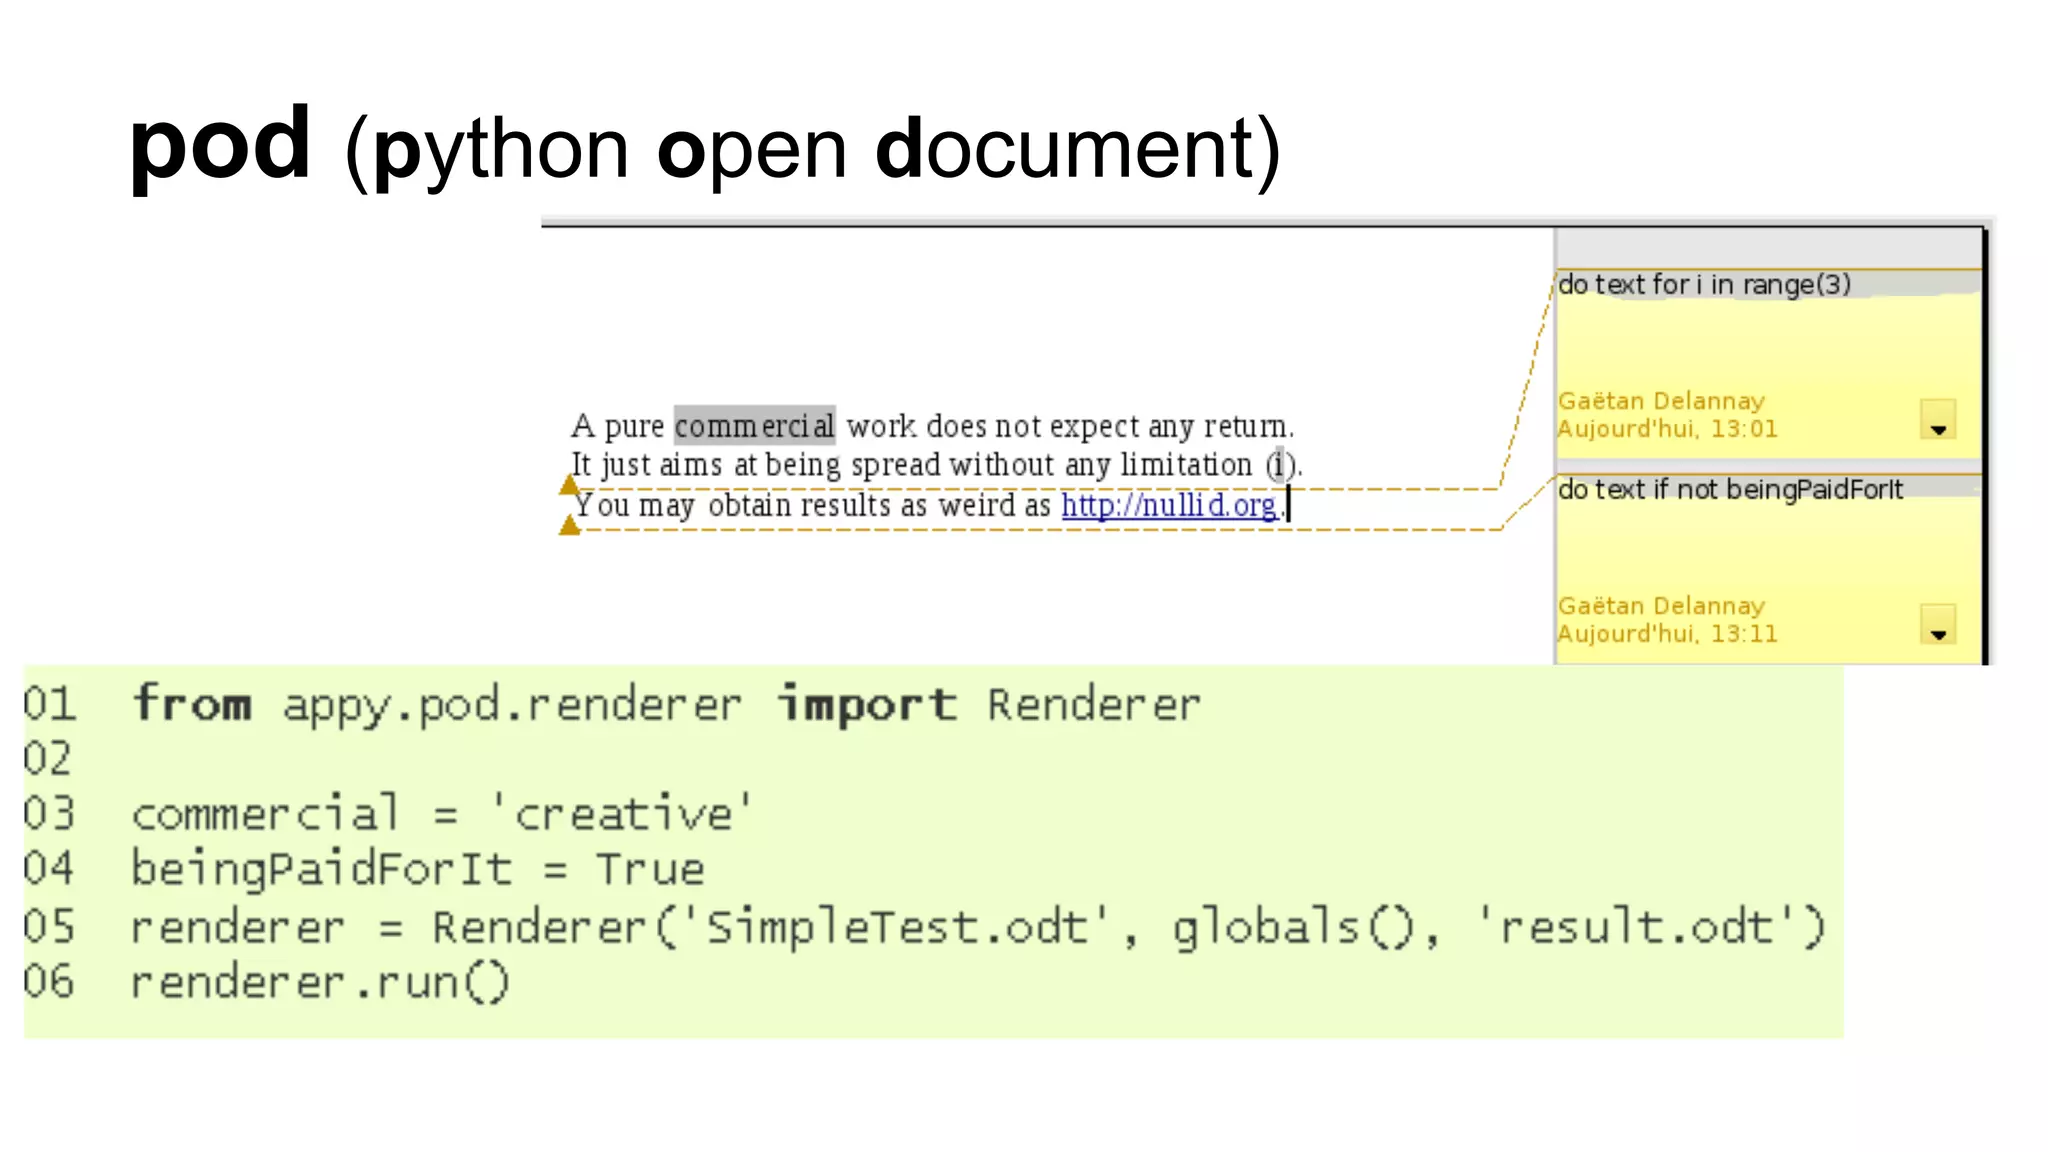The image size is (2048, 1152).
Task: Click the gray header above the comments
Action: [x=1768, y=247]
